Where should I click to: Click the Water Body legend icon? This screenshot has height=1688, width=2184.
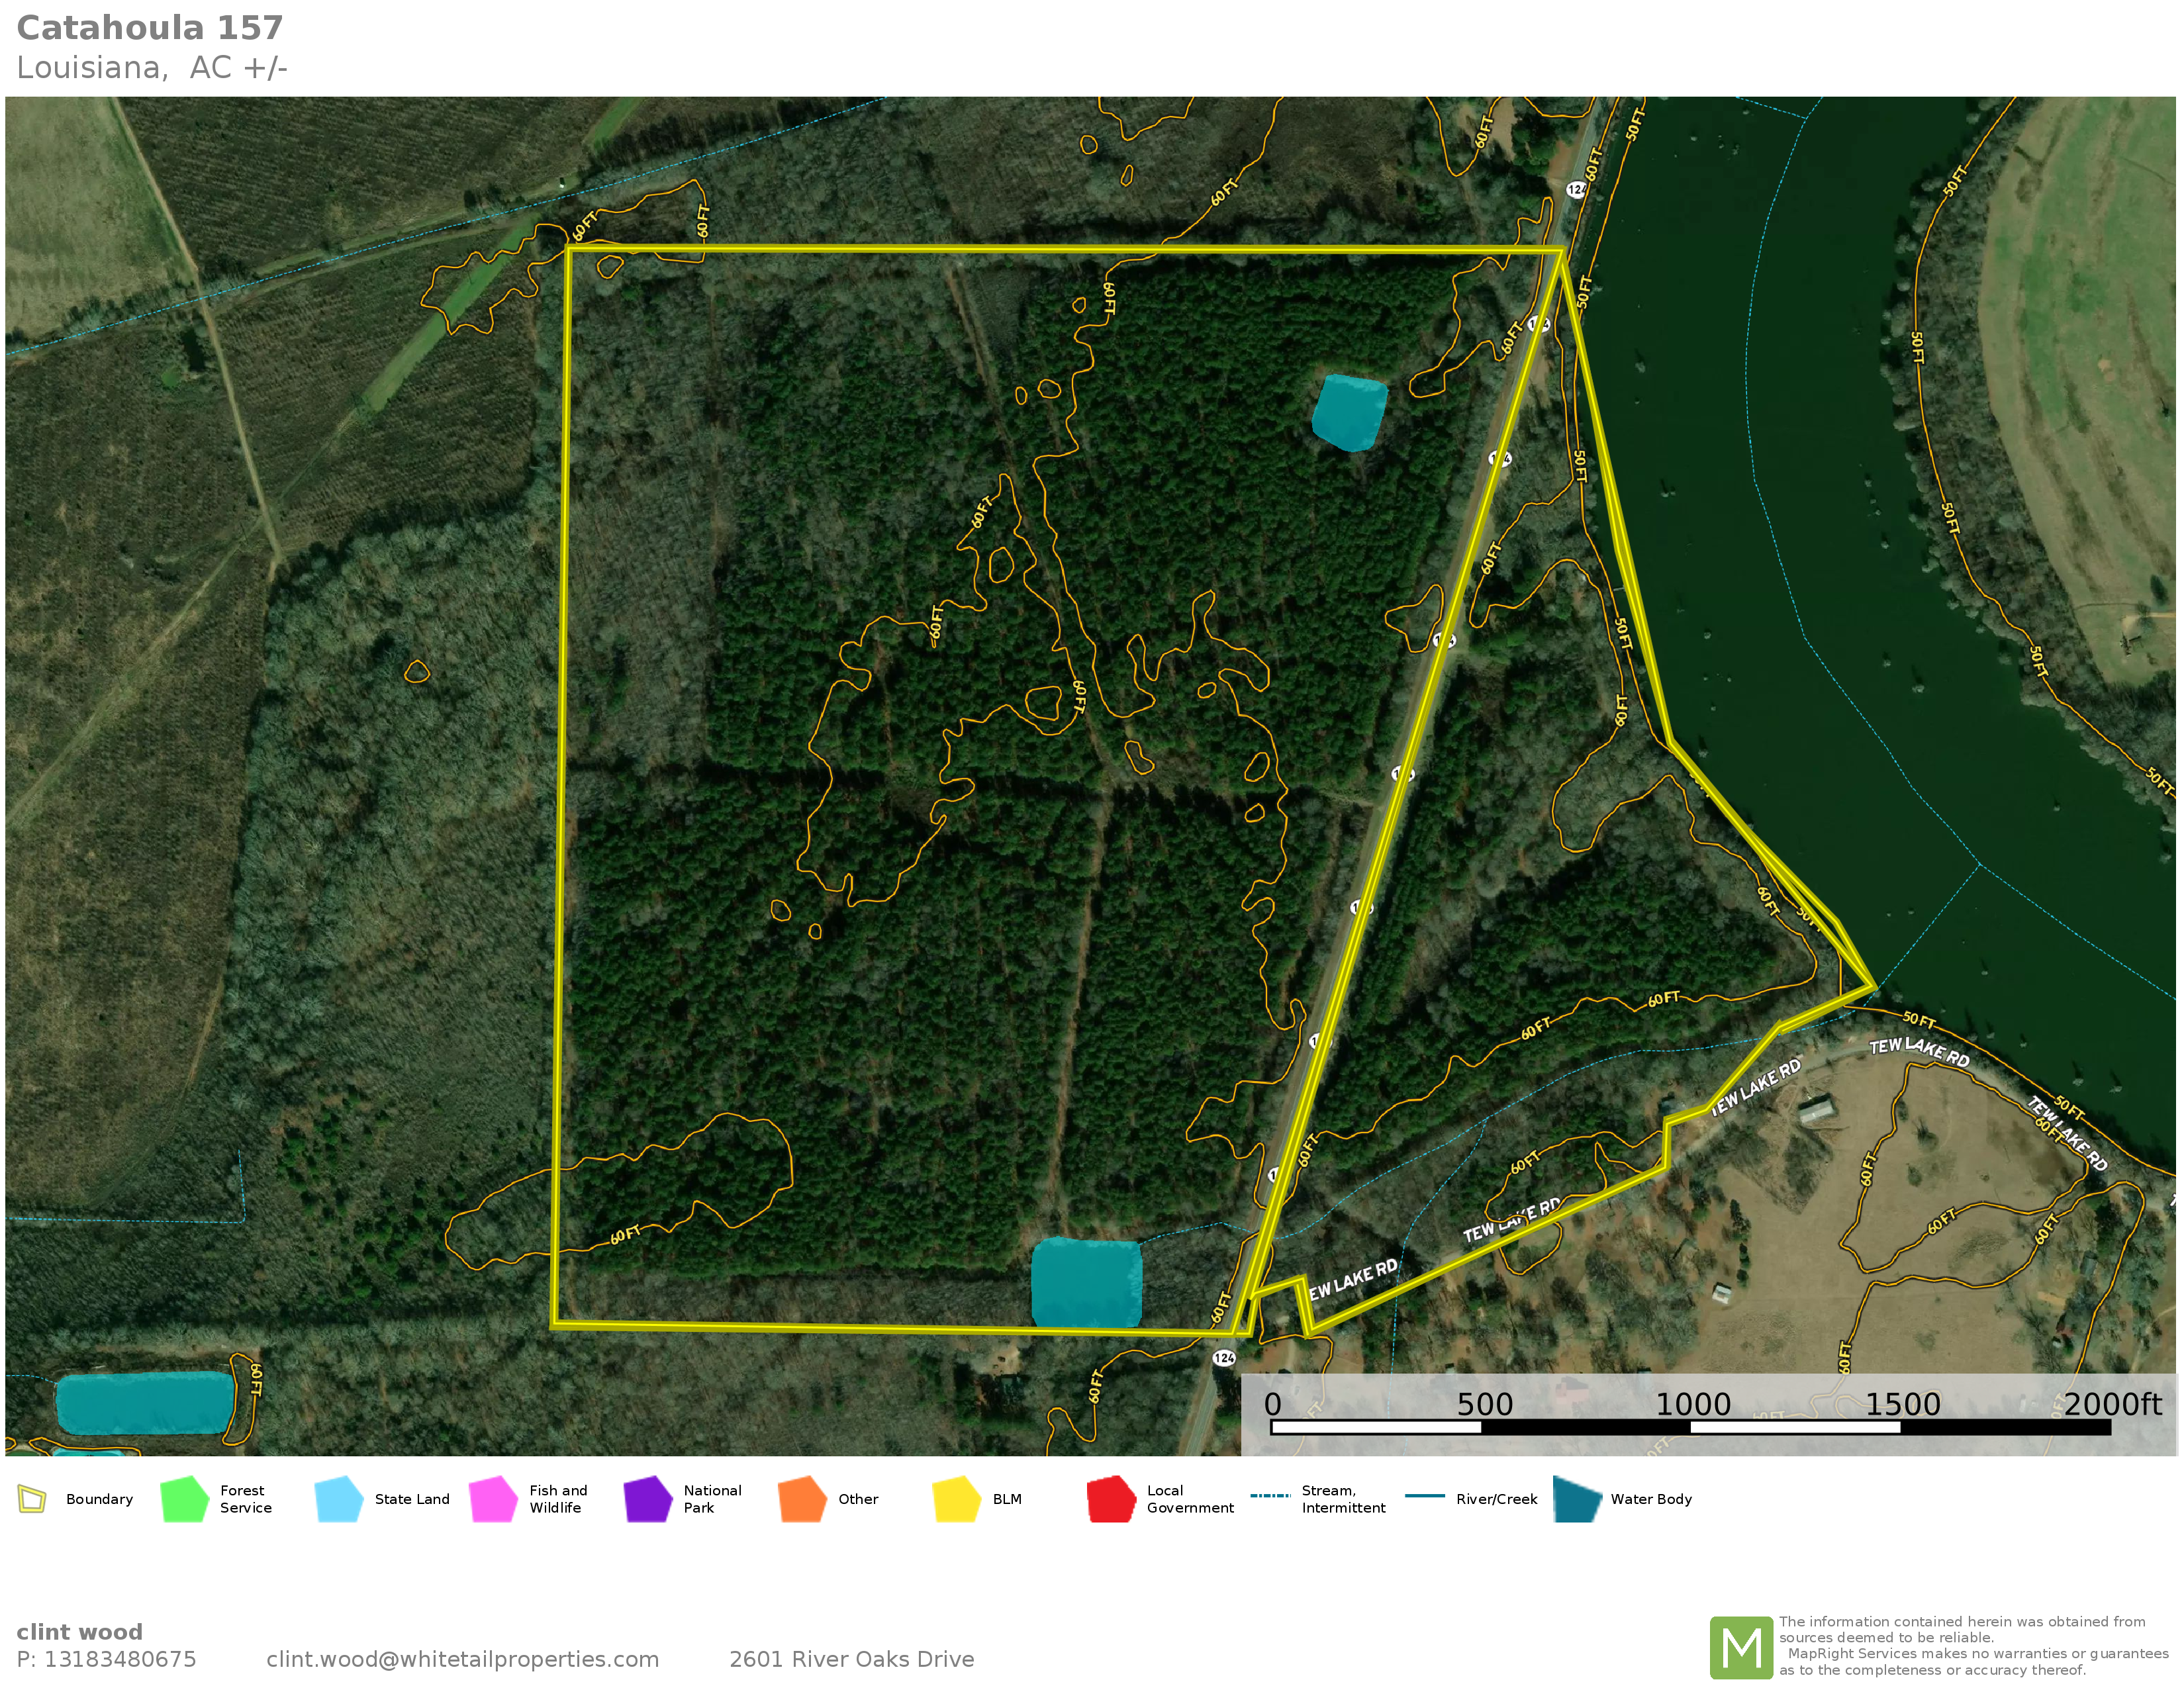[x=1578, y=1499]
